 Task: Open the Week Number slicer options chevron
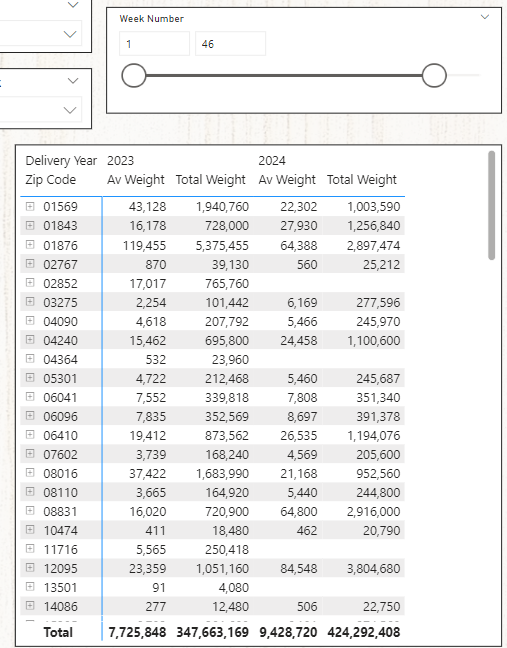(485, 17)
